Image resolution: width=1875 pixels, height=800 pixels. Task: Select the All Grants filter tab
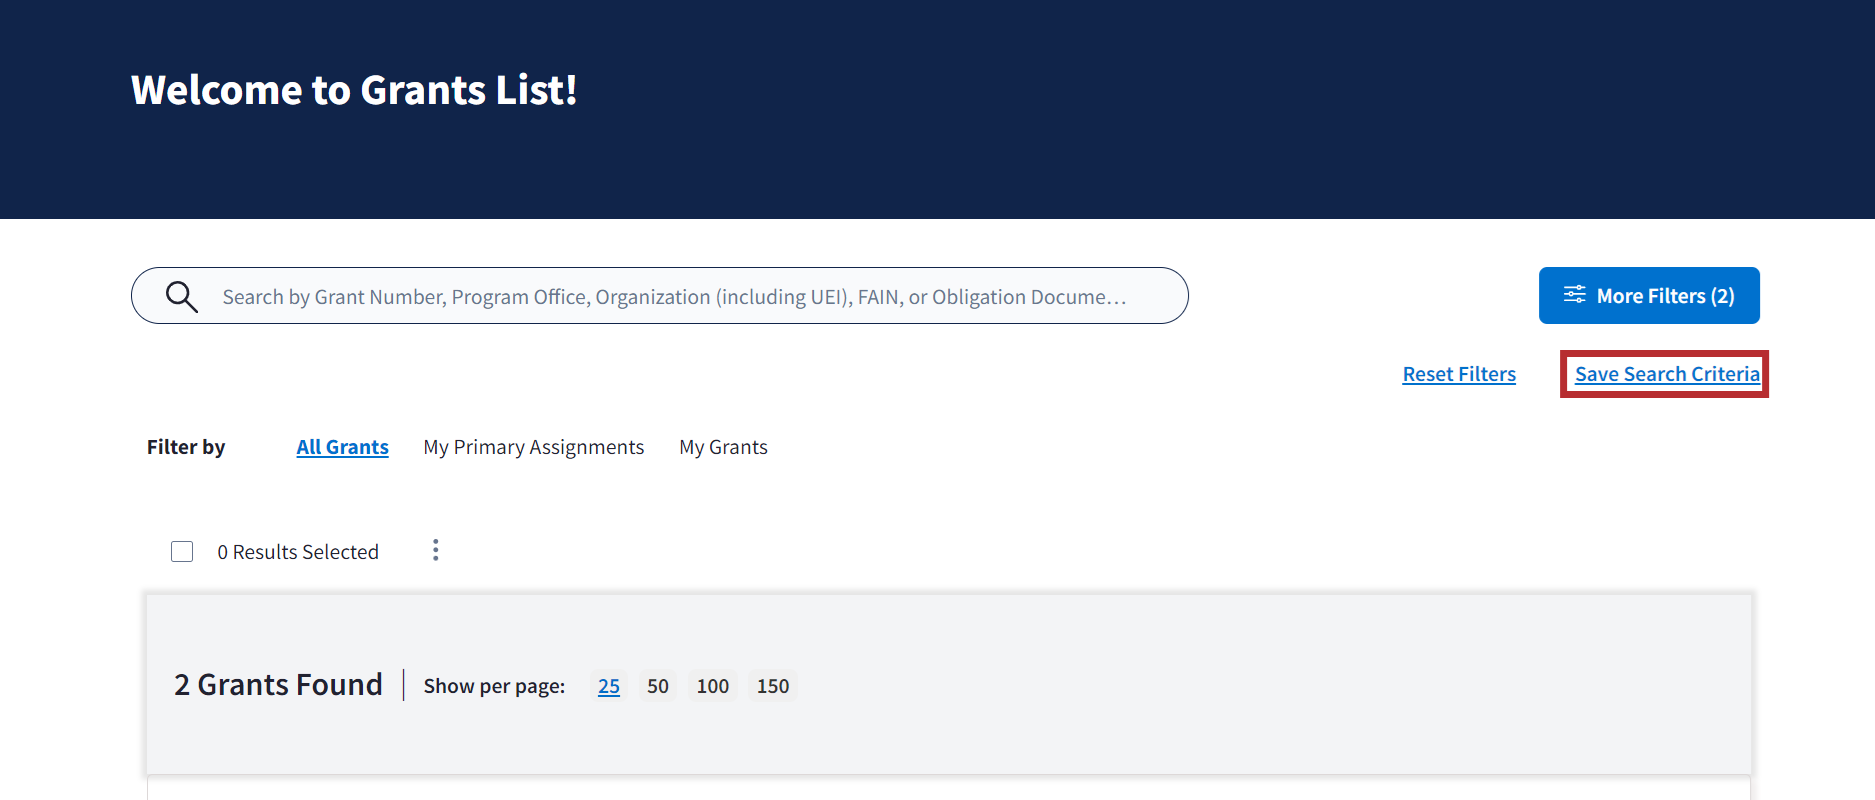[342, 447]
